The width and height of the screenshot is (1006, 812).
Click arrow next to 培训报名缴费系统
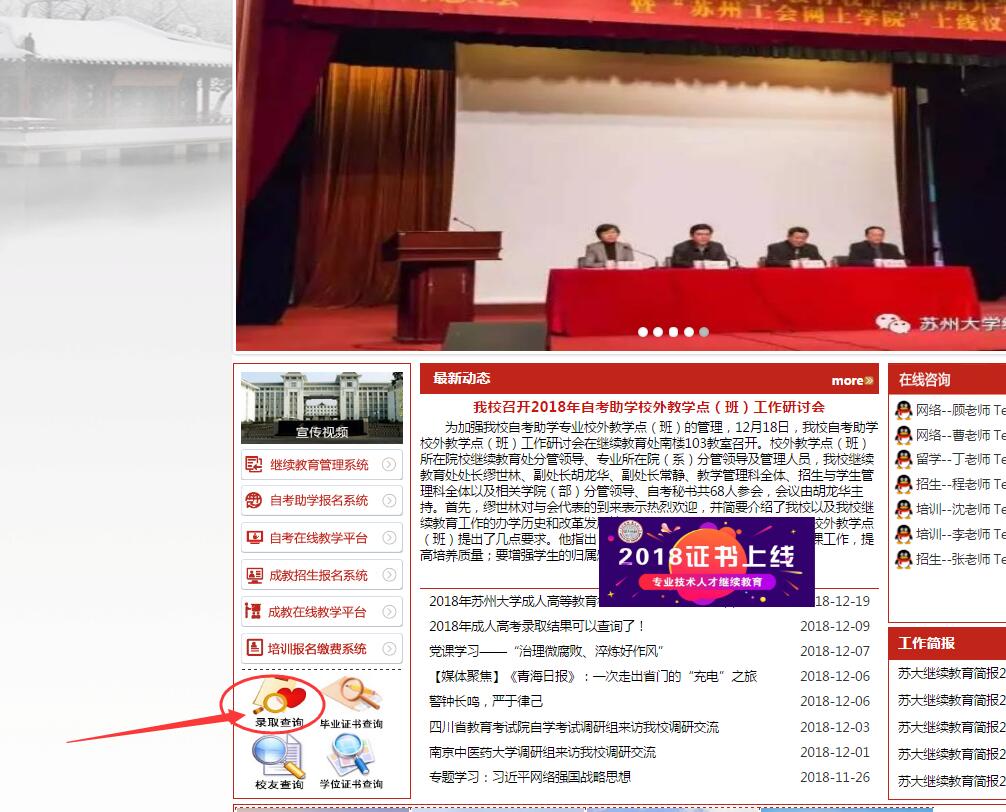pos(389,649)
